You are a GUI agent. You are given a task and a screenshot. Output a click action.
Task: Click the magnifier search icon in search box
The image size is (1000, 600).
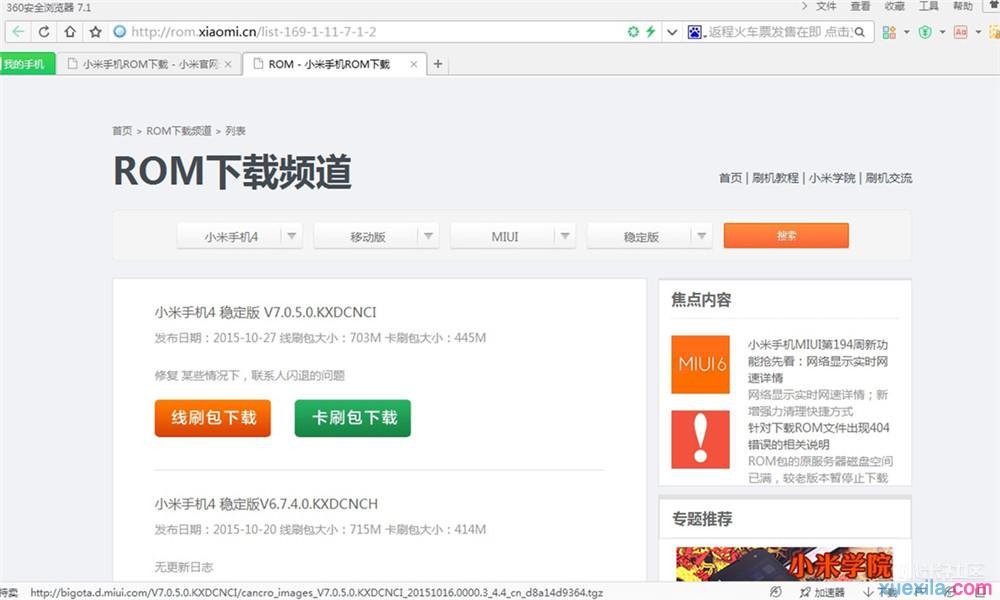(x=860, y=32)
